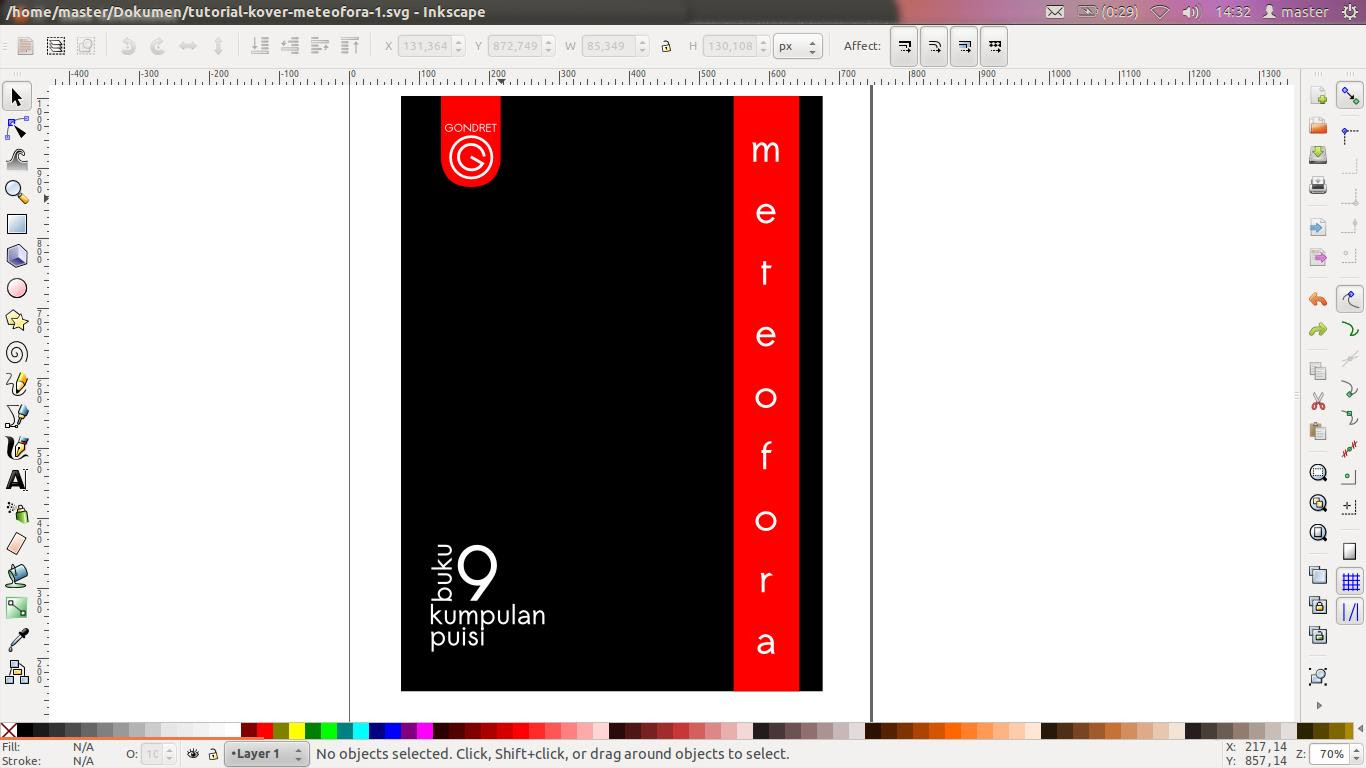This screenshot has height=768, width=1366.
Task: Pick the yellow color swatch
Action: [297, 731]
